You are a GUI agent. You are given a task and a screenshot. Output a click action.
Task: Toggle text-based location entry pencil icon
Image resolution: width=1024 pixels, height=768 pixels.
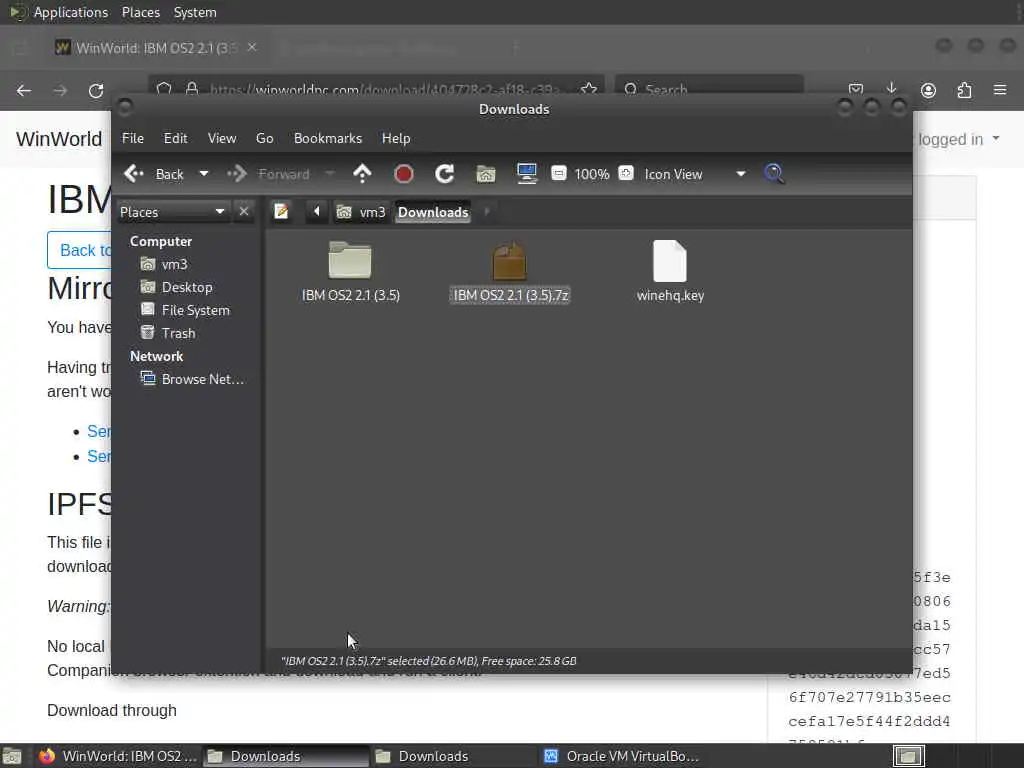point(281,212)
